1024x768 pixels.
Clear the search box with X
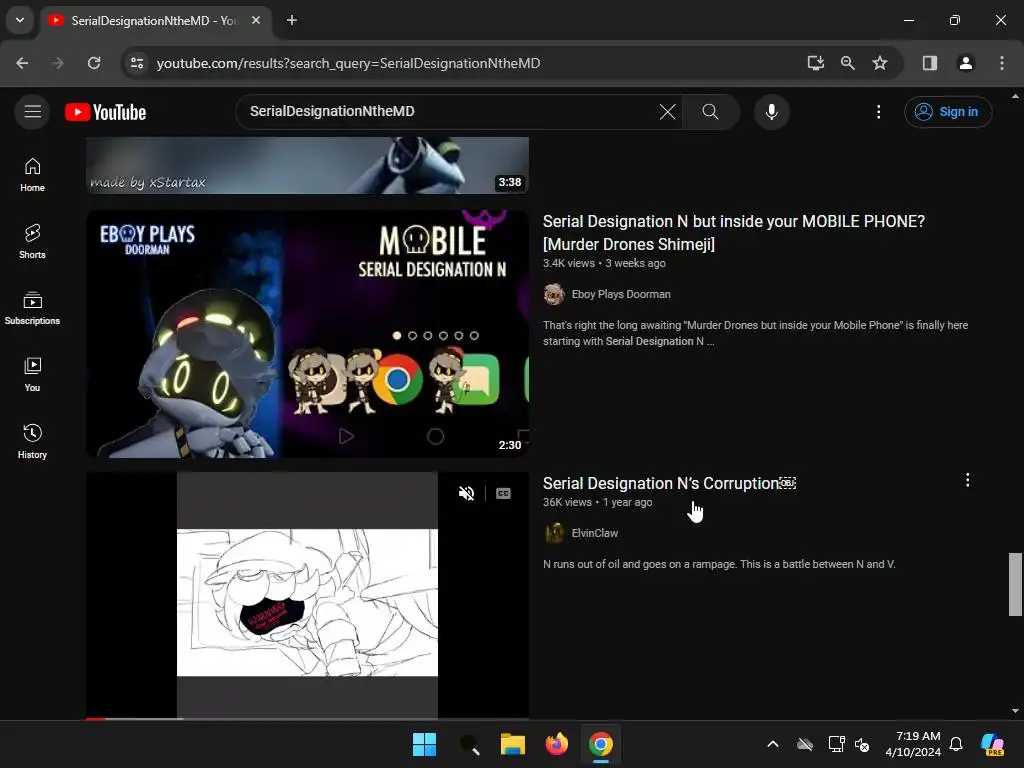tap(667, 112)
